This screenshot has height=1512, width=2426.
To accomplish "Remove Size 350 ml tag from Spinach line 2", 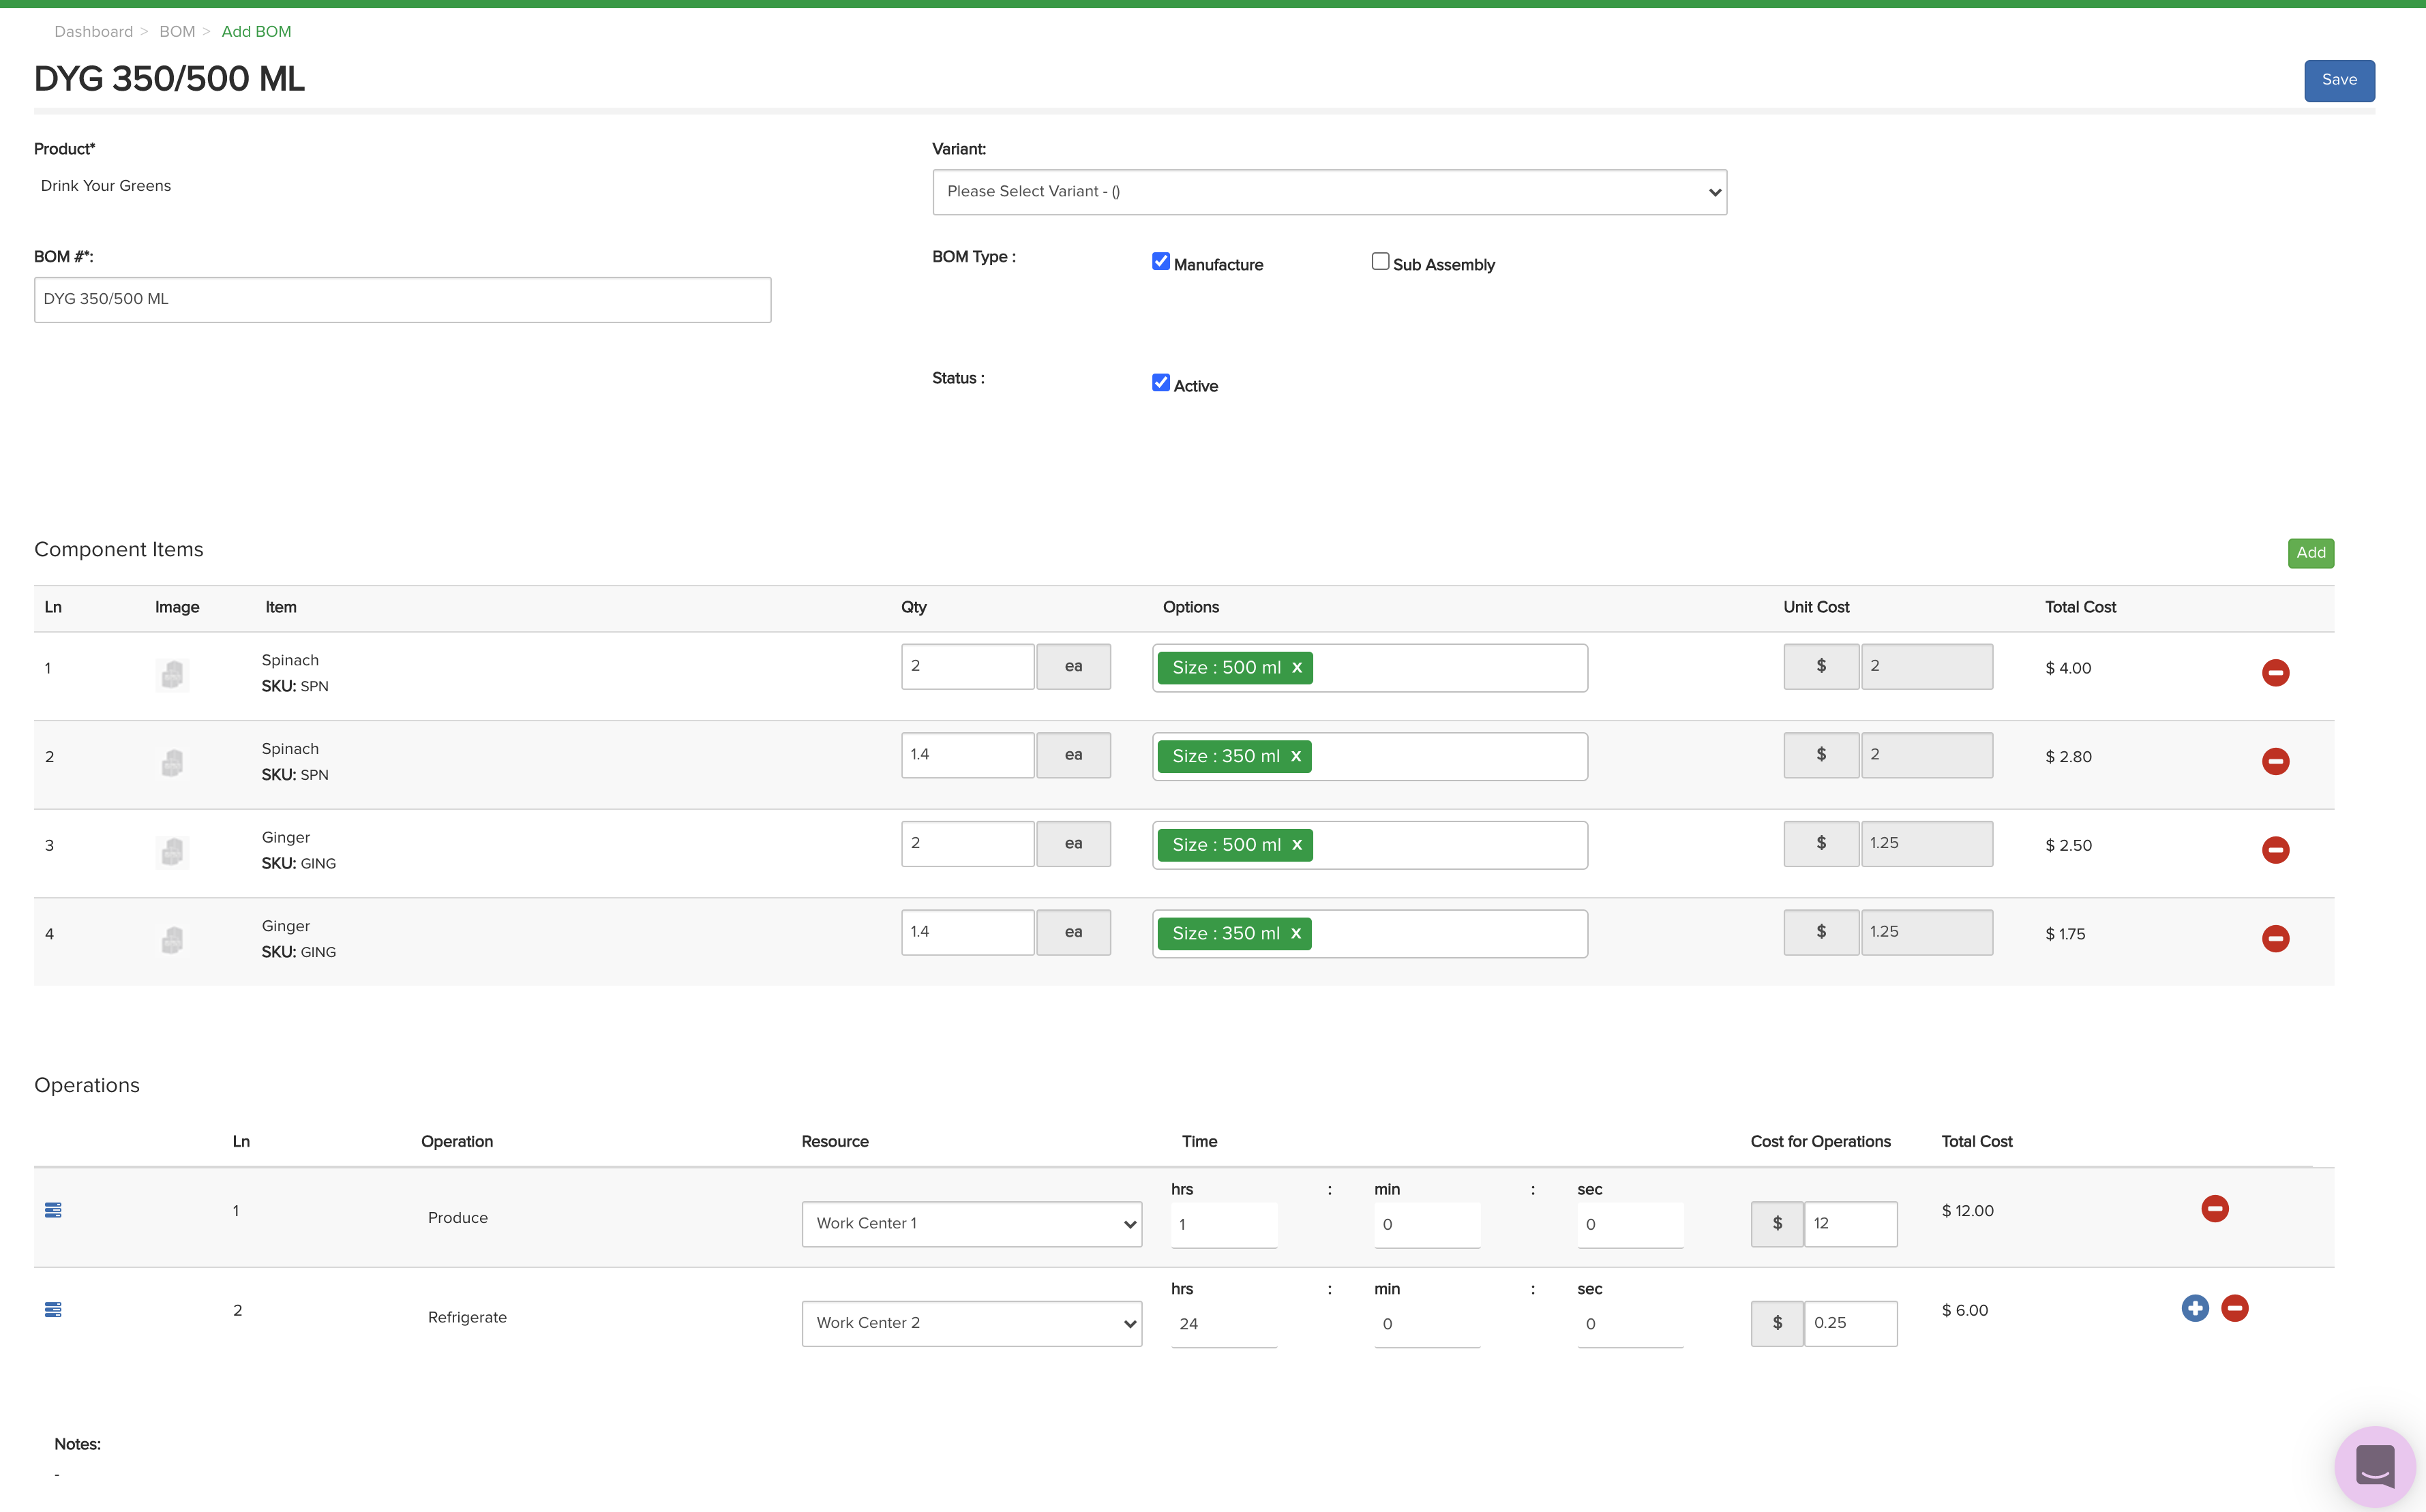I will [x=1296, y=756].
